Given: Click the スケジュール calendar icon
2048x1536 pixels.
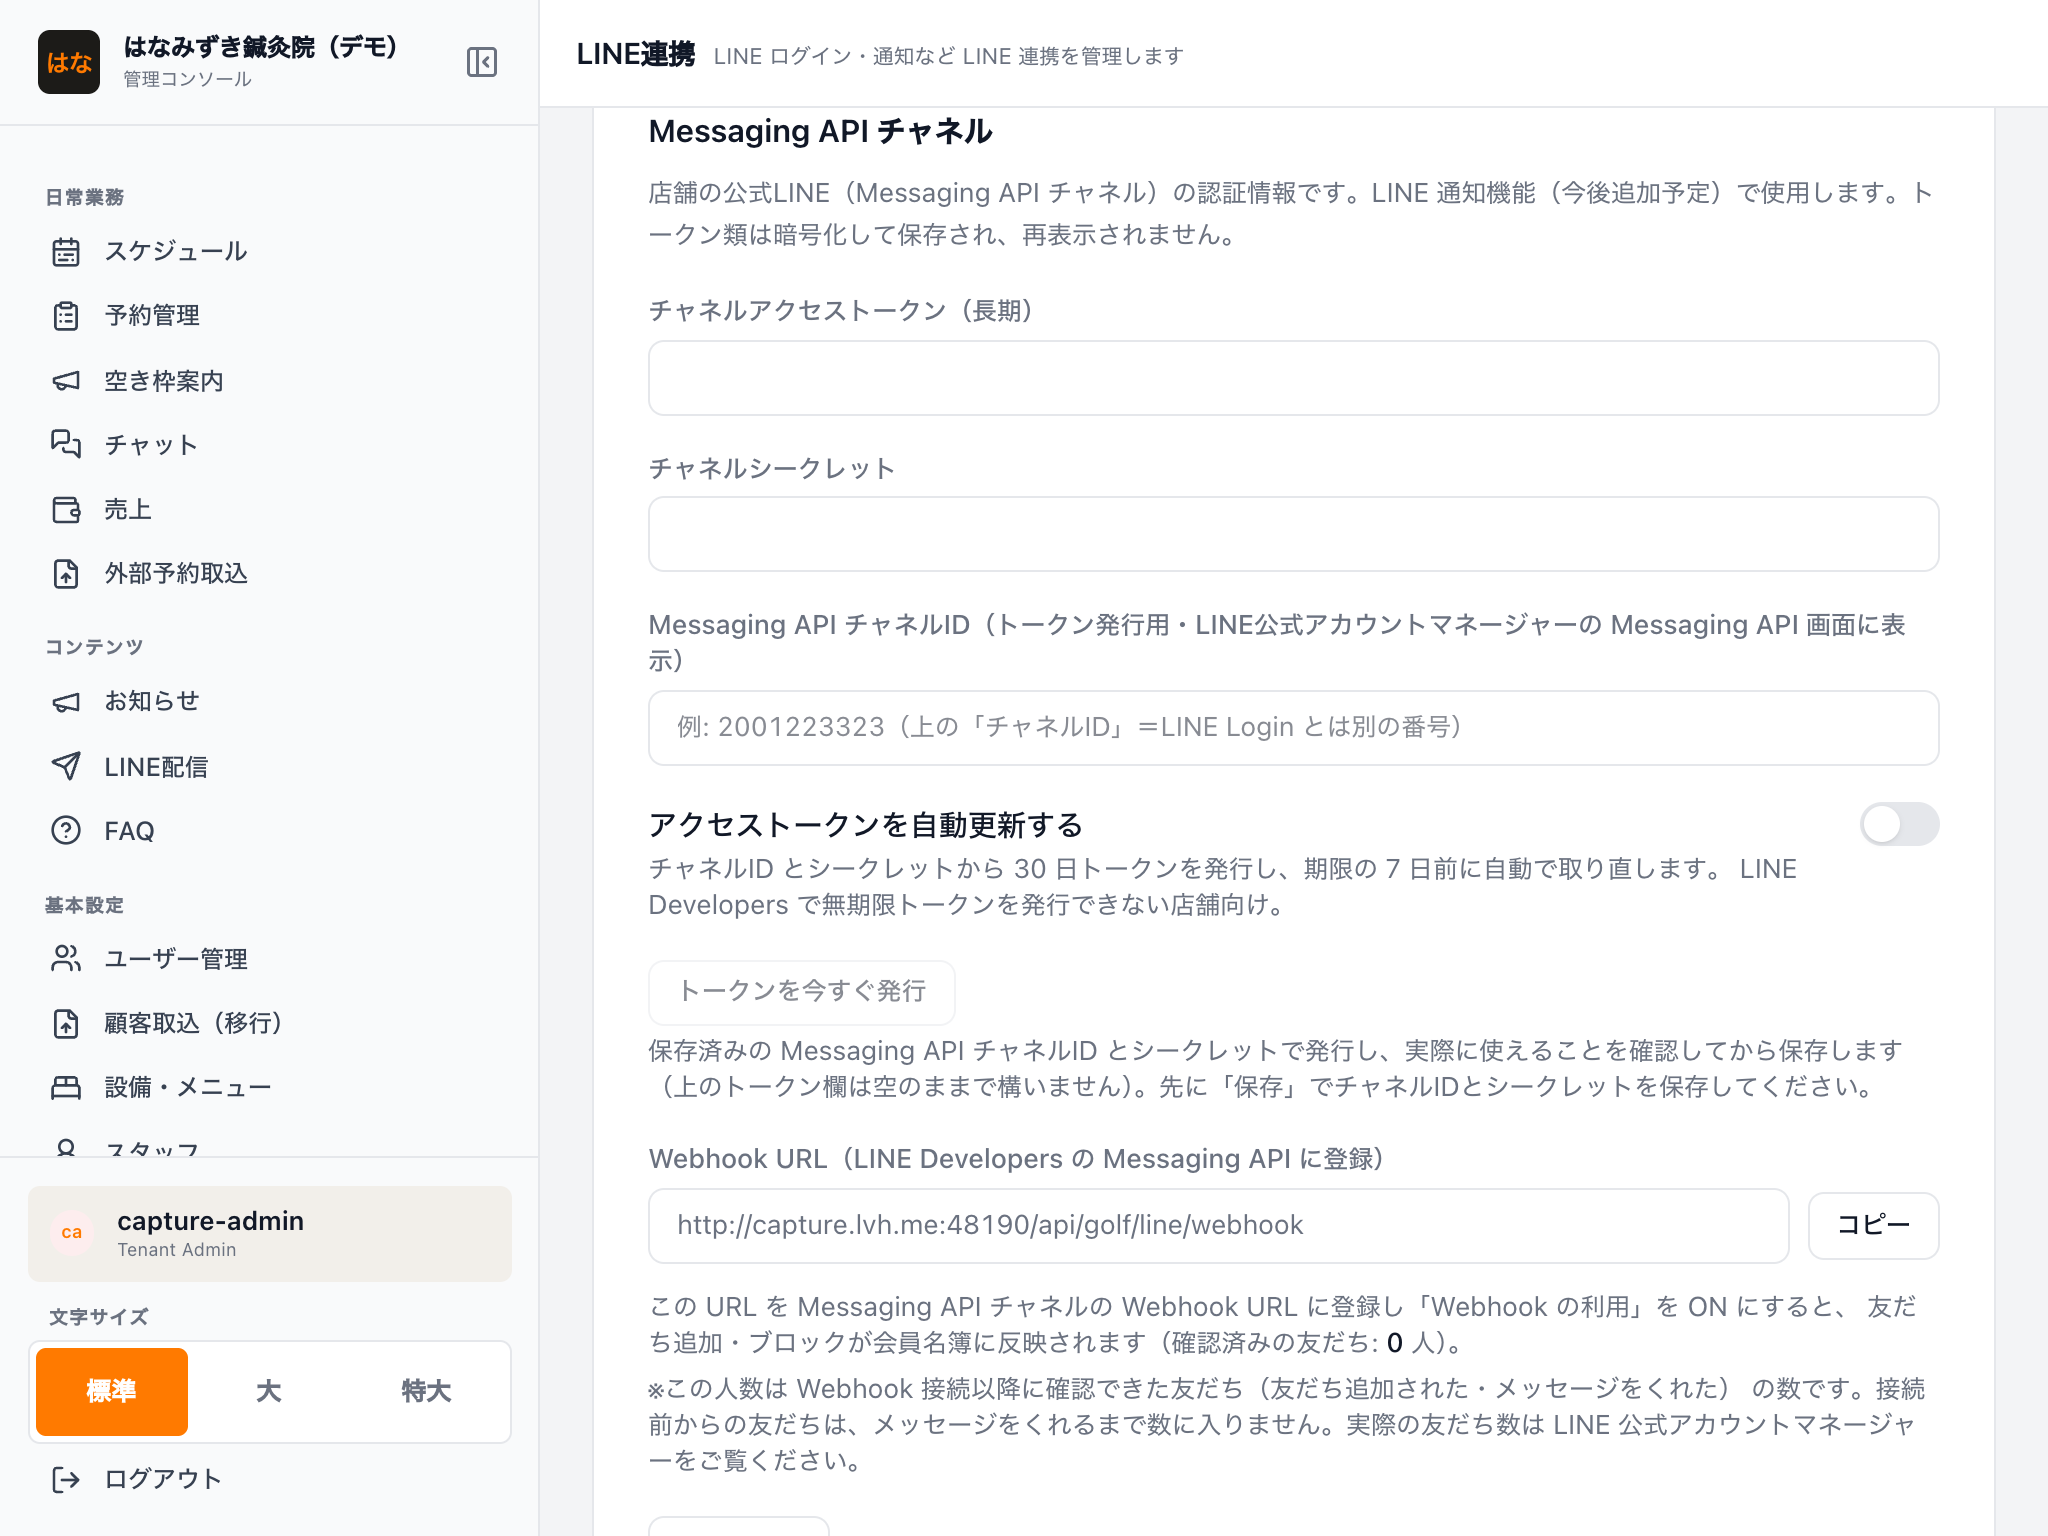Looking at the screenshot, I should coord(66,252).
